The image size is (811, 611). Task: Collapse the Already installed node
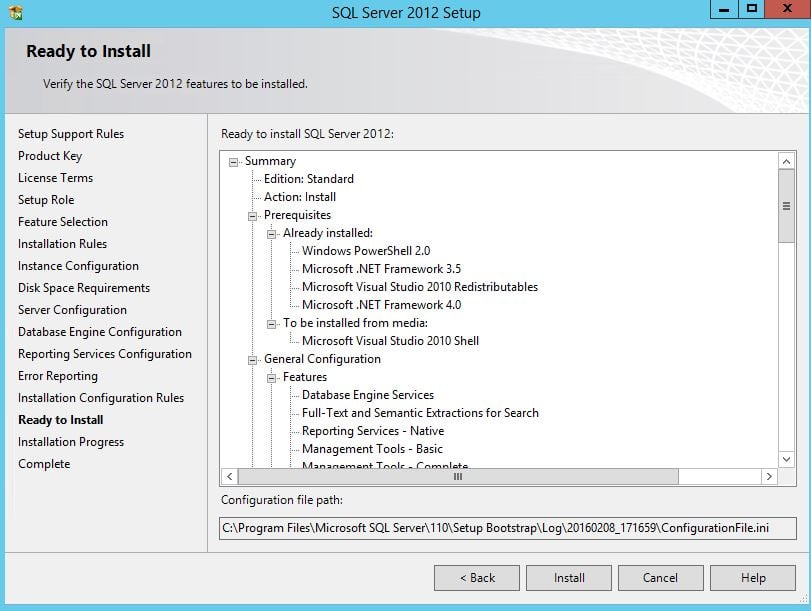(272, 234)
